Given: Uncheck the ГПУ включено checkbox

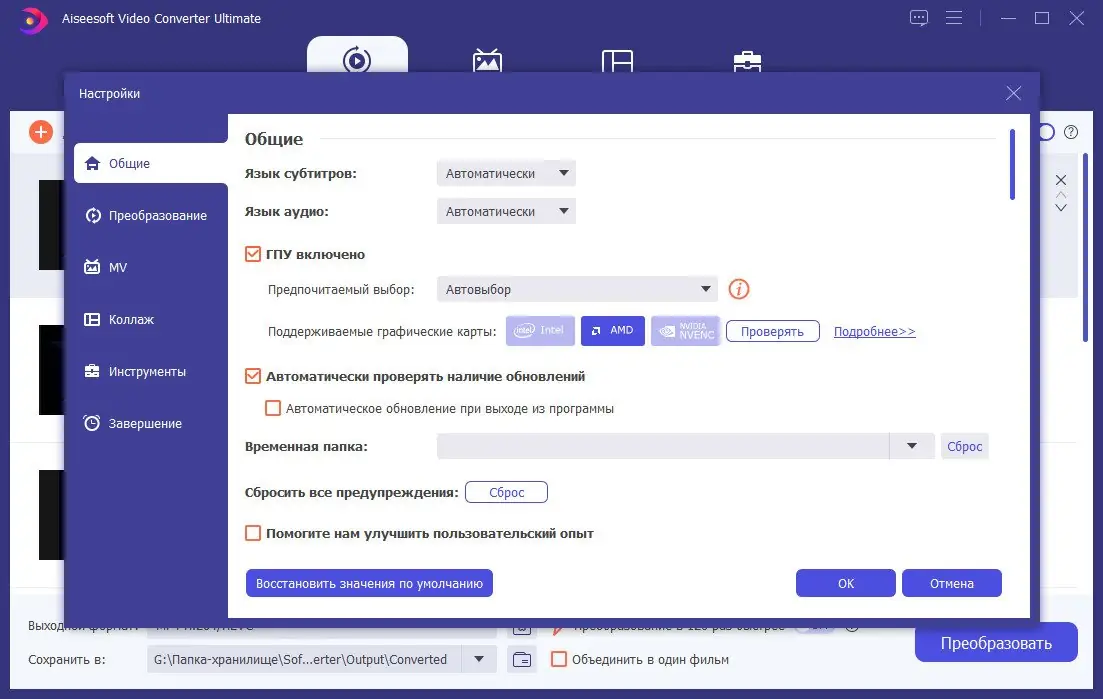Looking at the screenshot, I should pos(253,254).
